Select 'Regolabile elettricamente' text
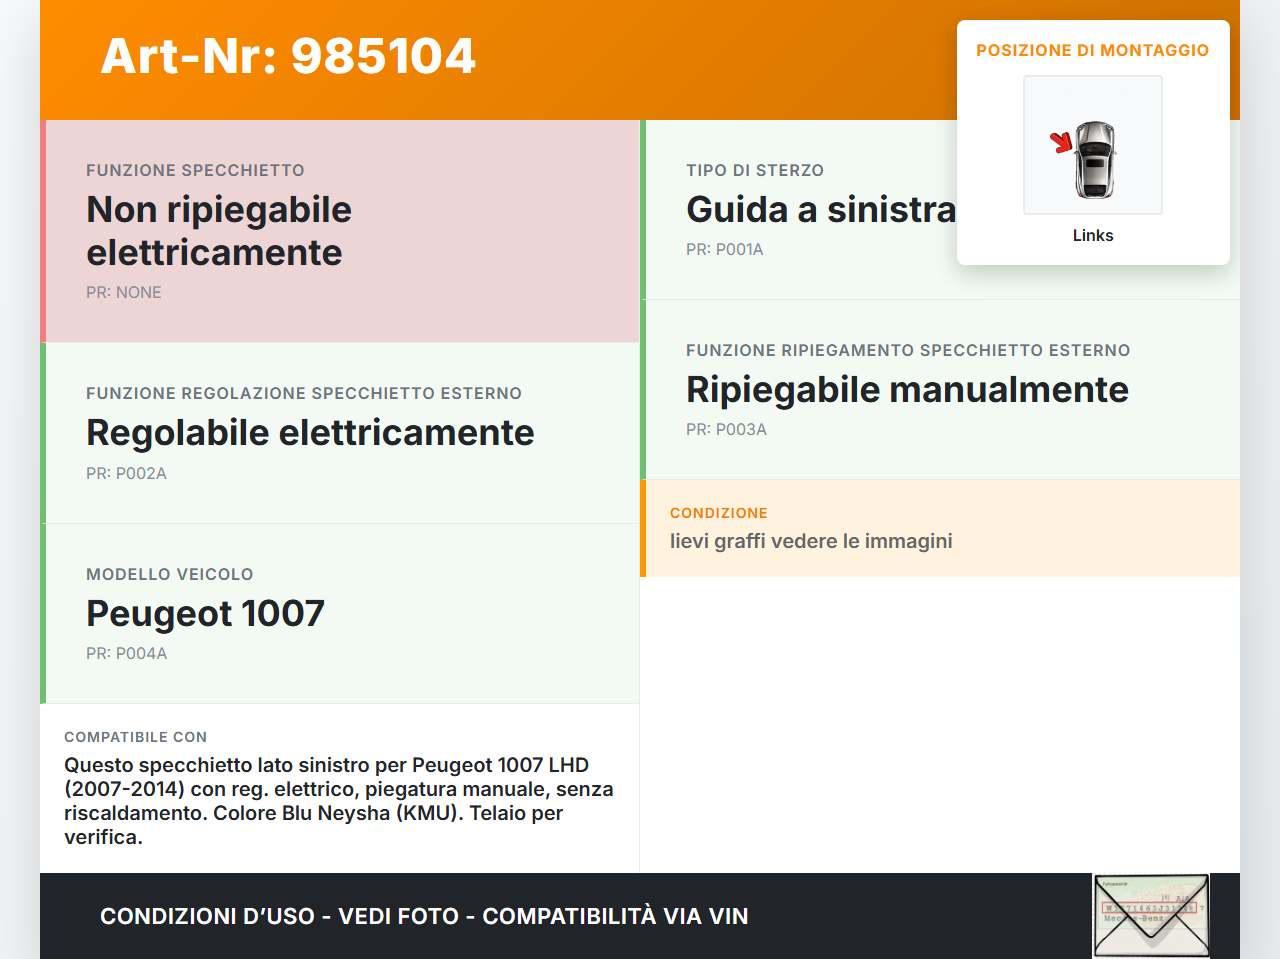1280x959 pixels. [310, 433]
